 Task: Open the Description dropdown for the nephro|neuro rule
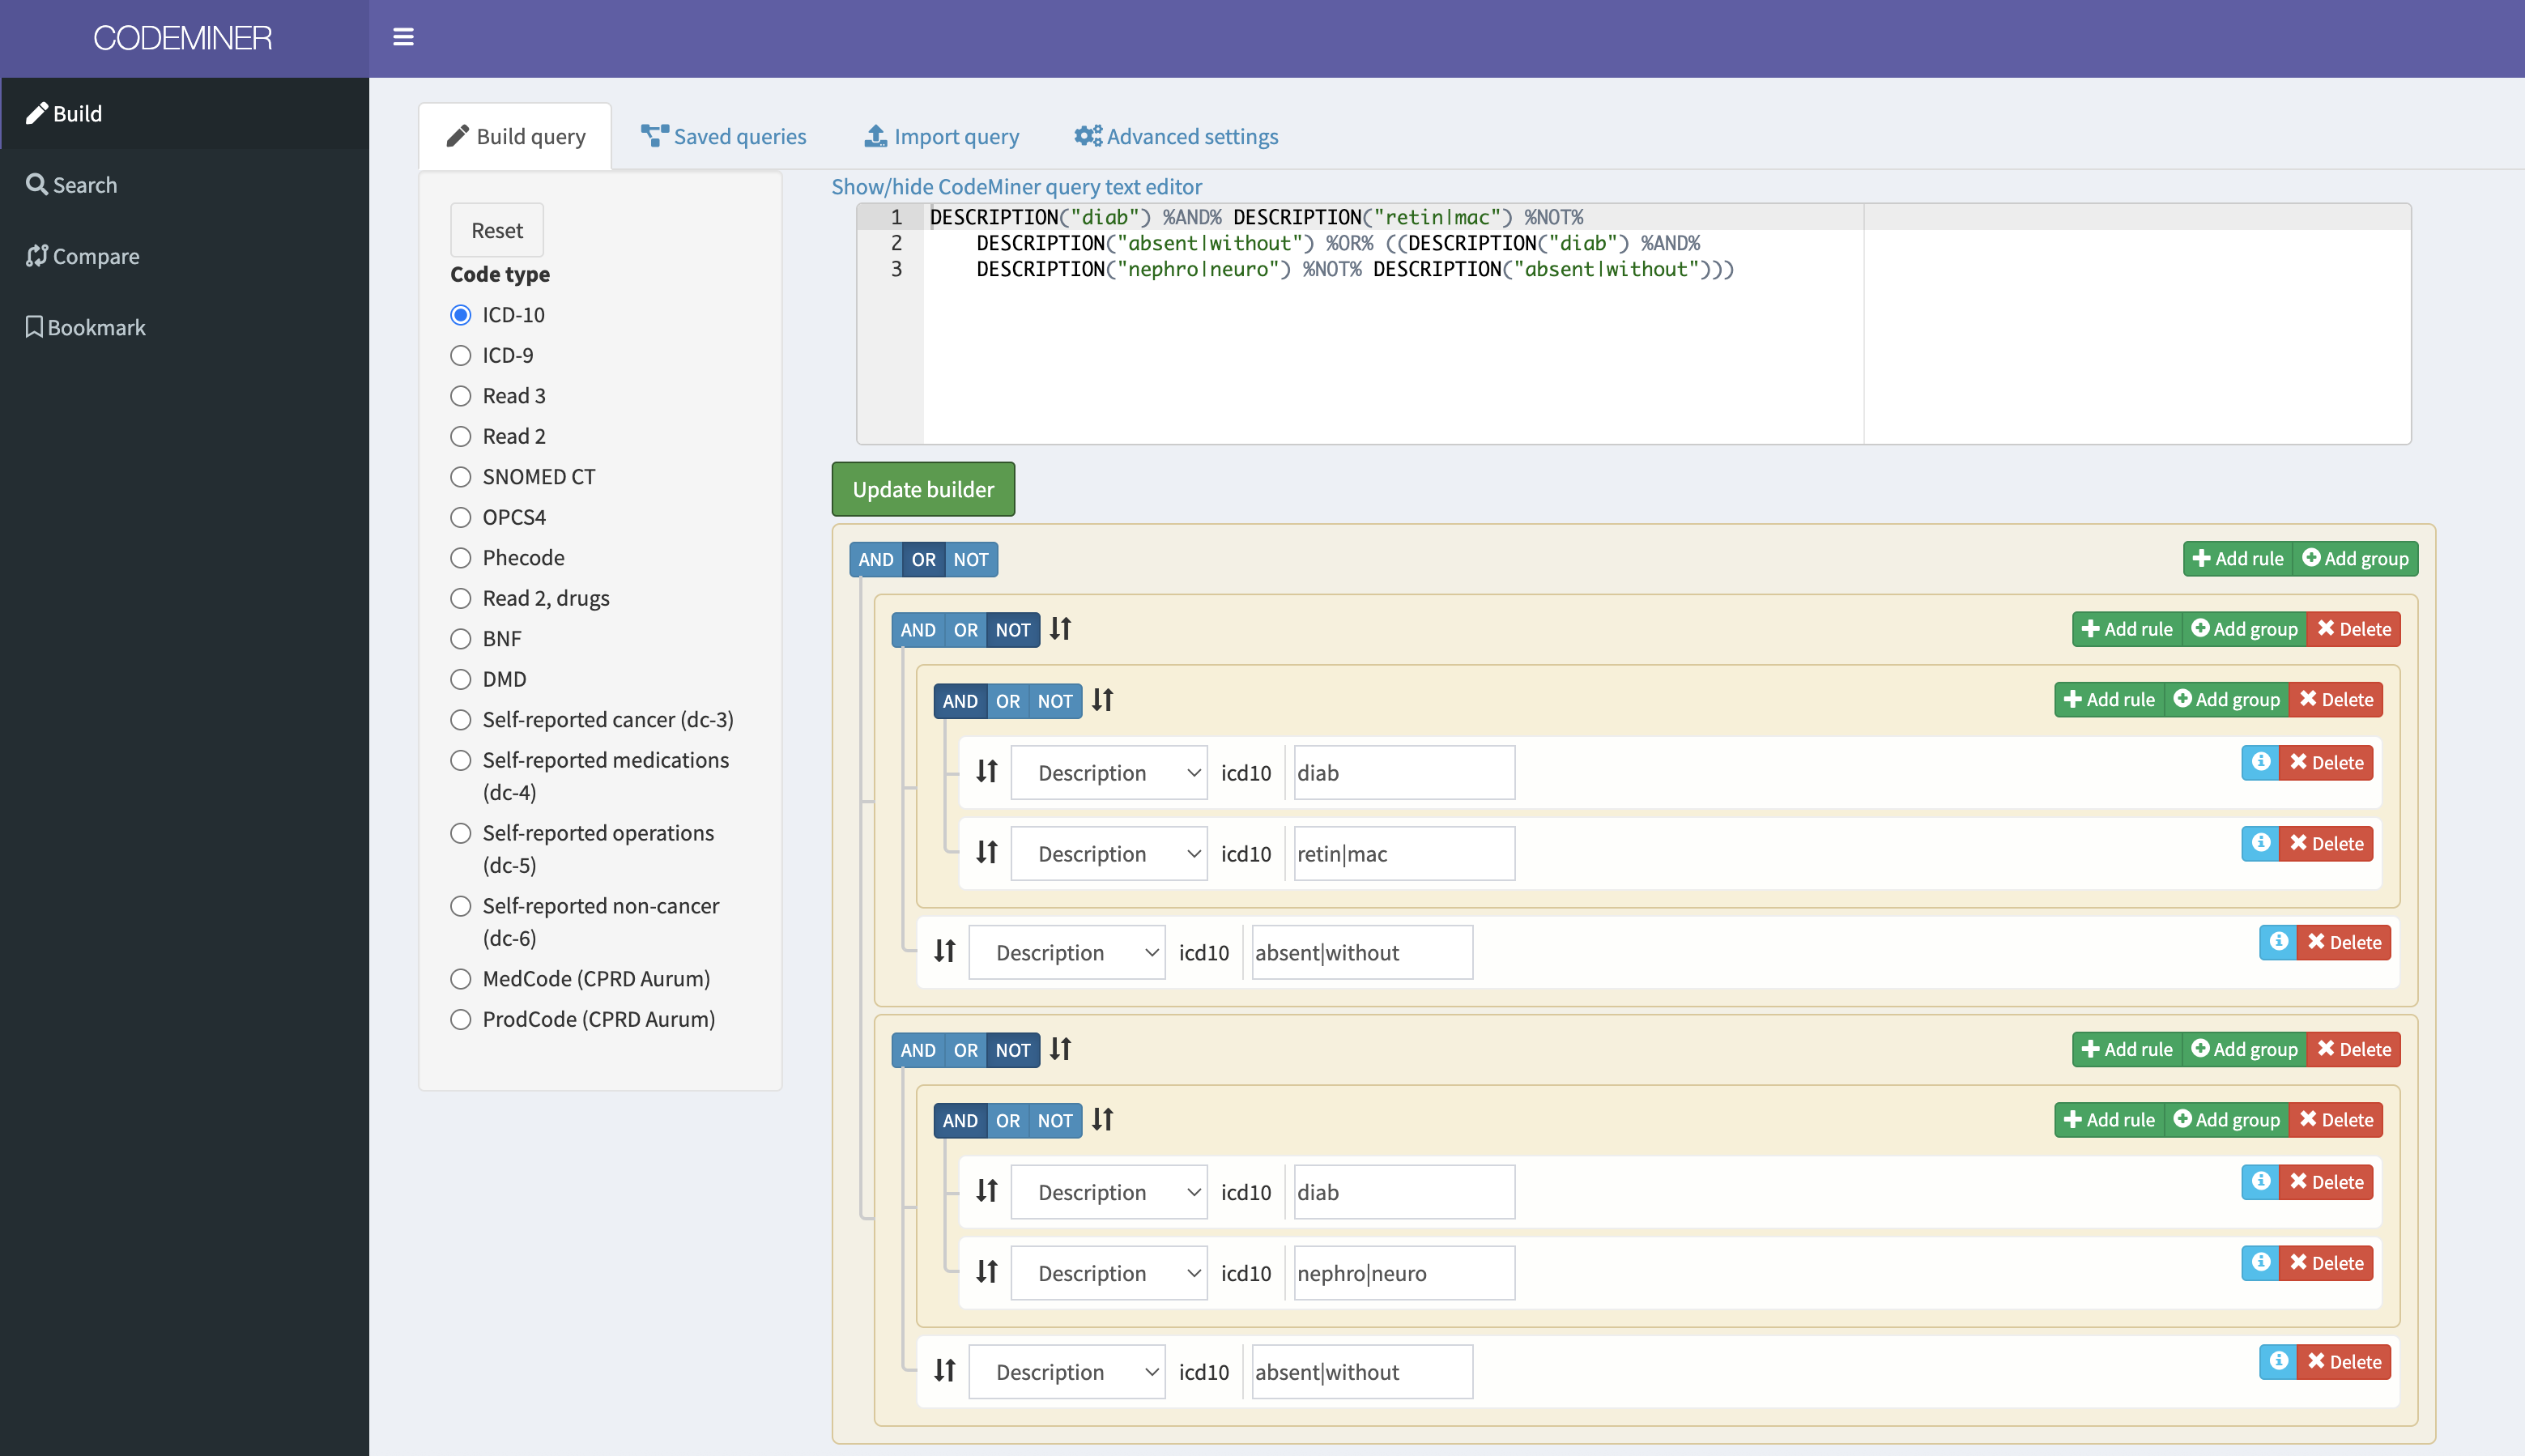[1108, 1272]
